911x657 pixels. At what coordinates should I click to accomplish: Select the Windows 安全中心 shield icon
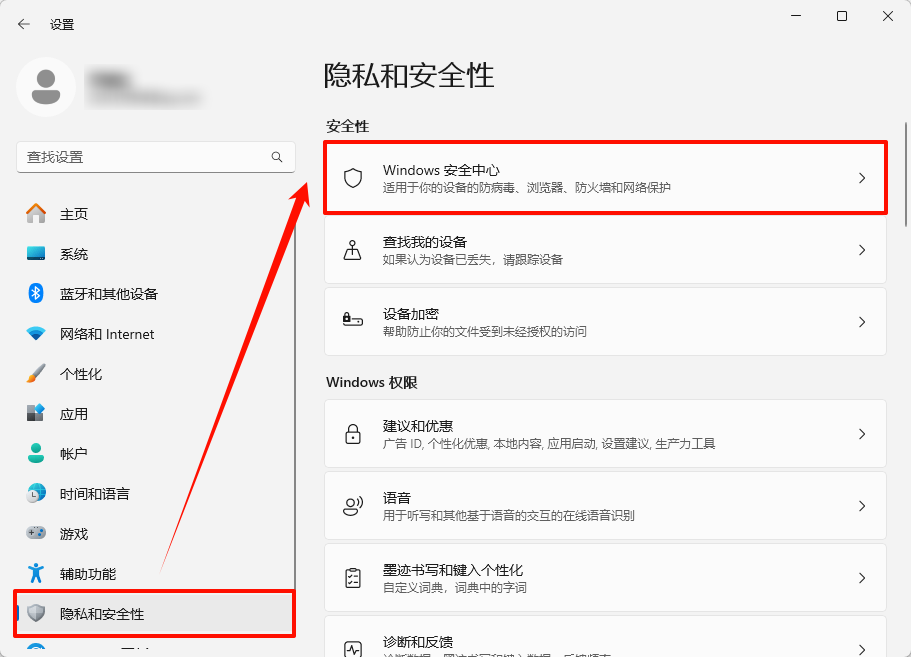[x=352, y=177]
